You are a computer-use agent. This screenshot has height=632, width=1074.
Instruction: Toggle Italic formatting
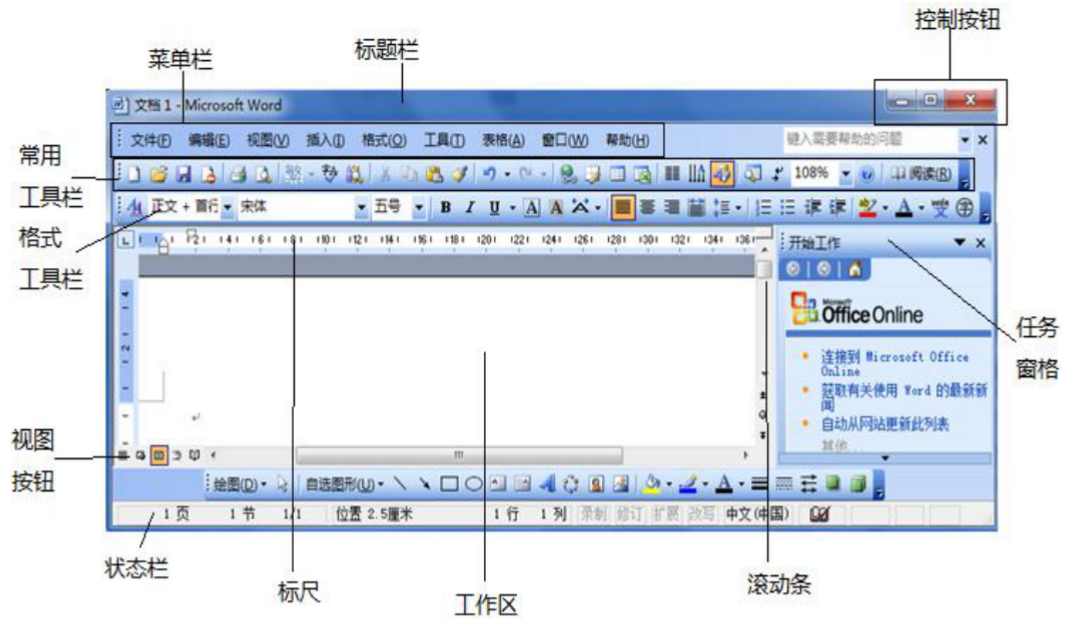[469, 207]
